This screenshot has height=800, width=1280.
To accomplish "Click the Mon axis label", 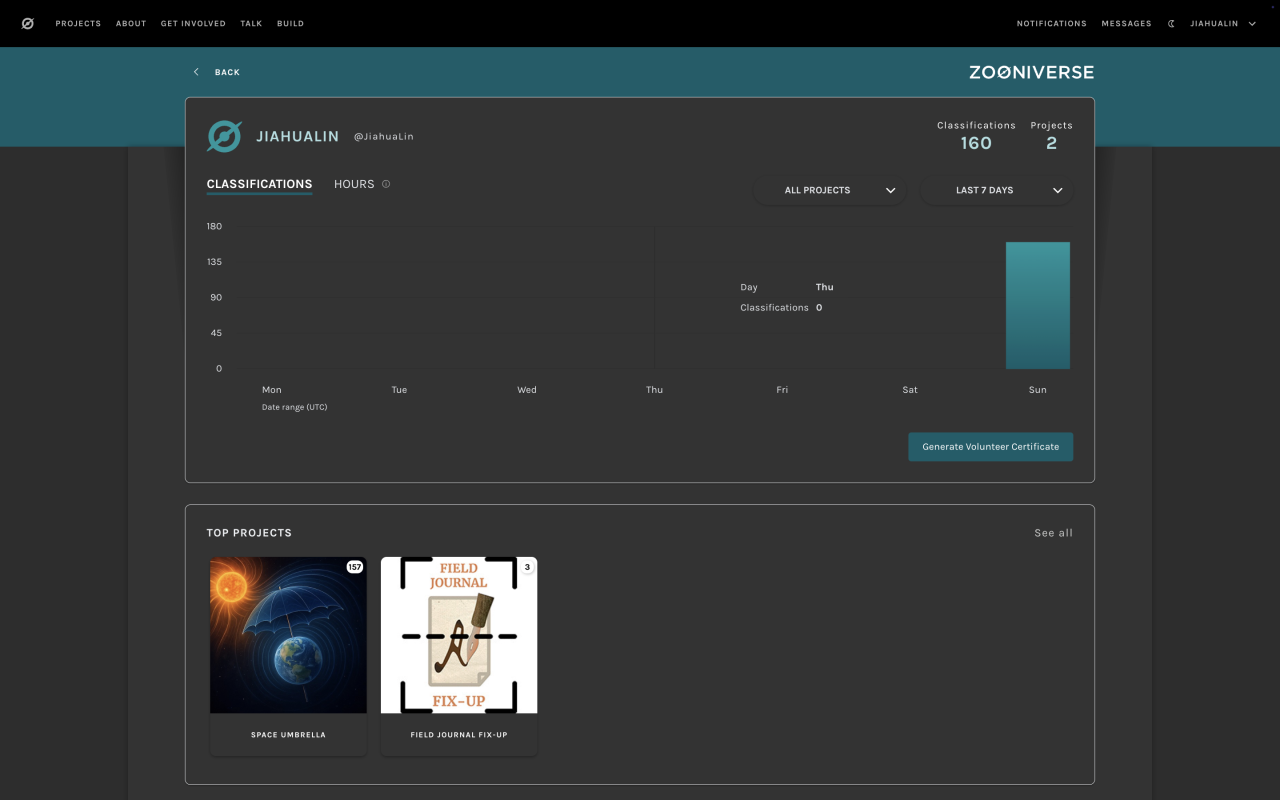I will pos(272,390).
